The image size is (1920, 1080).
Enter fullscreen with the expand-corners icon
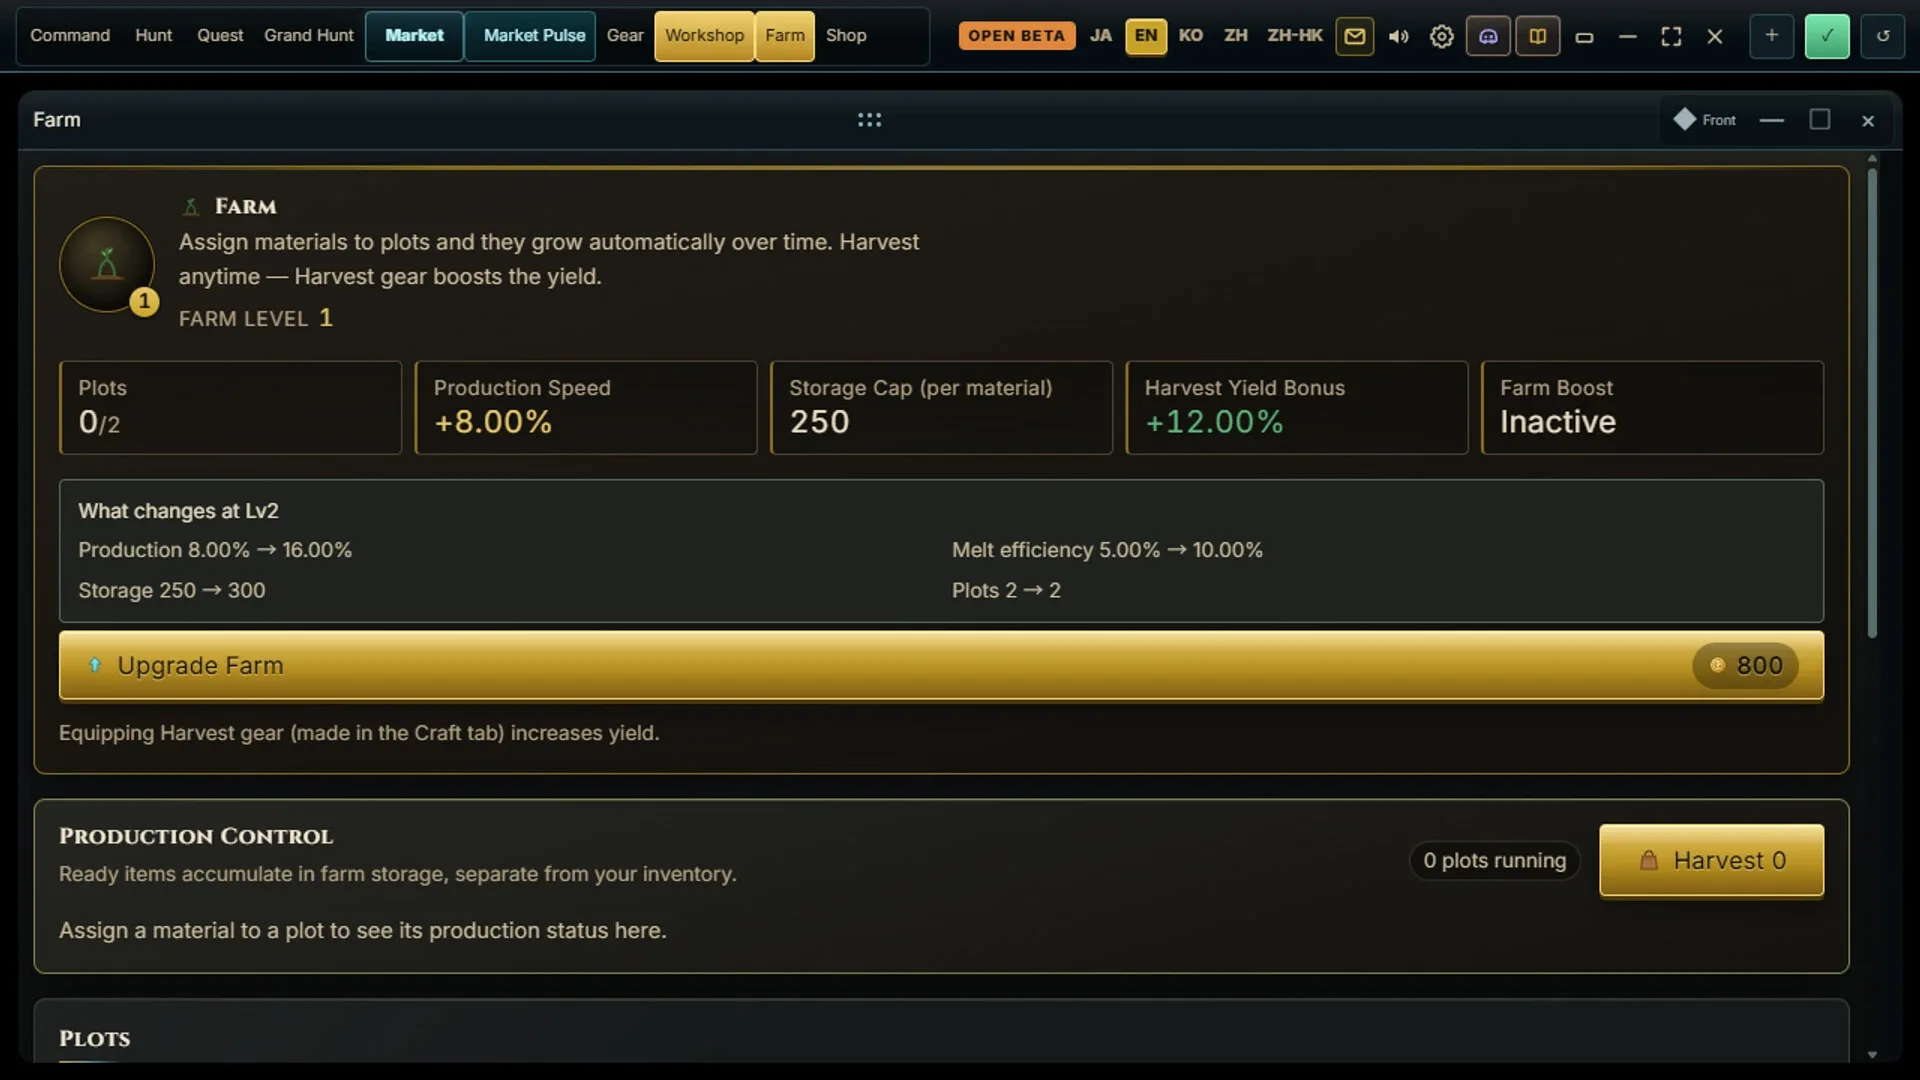pos(1671,36)
